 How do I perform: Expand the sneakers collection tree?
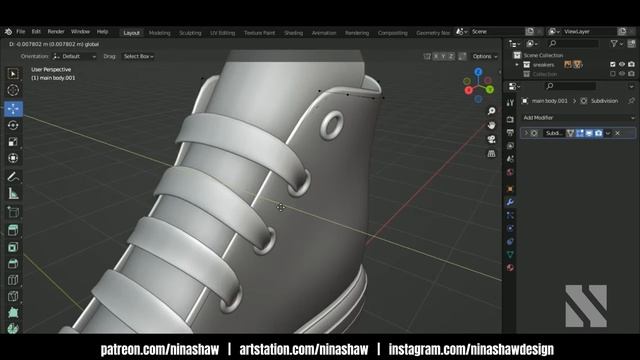click(517, 64)
